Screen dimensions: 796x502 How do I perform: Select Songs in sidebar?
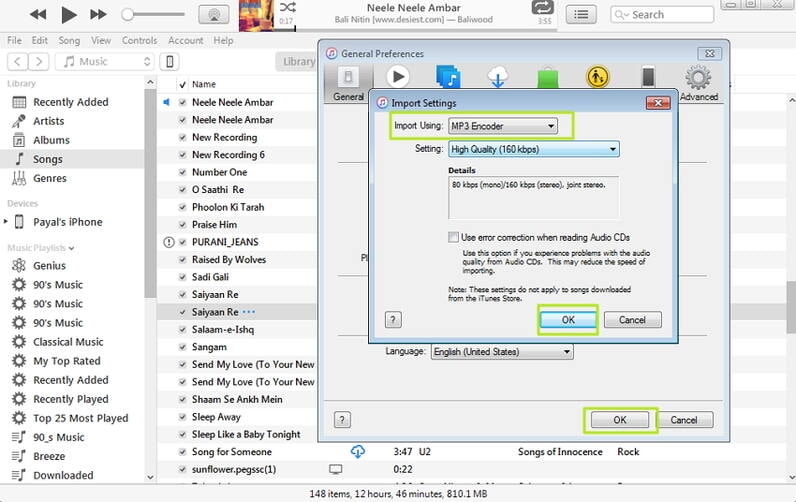pos(72,159)
